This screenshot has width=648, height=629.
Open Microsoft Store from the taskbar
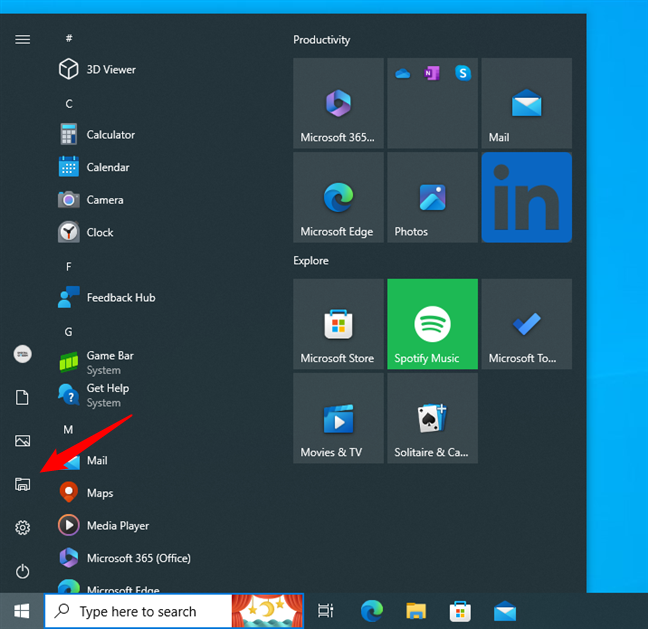(x=460, y=611)
